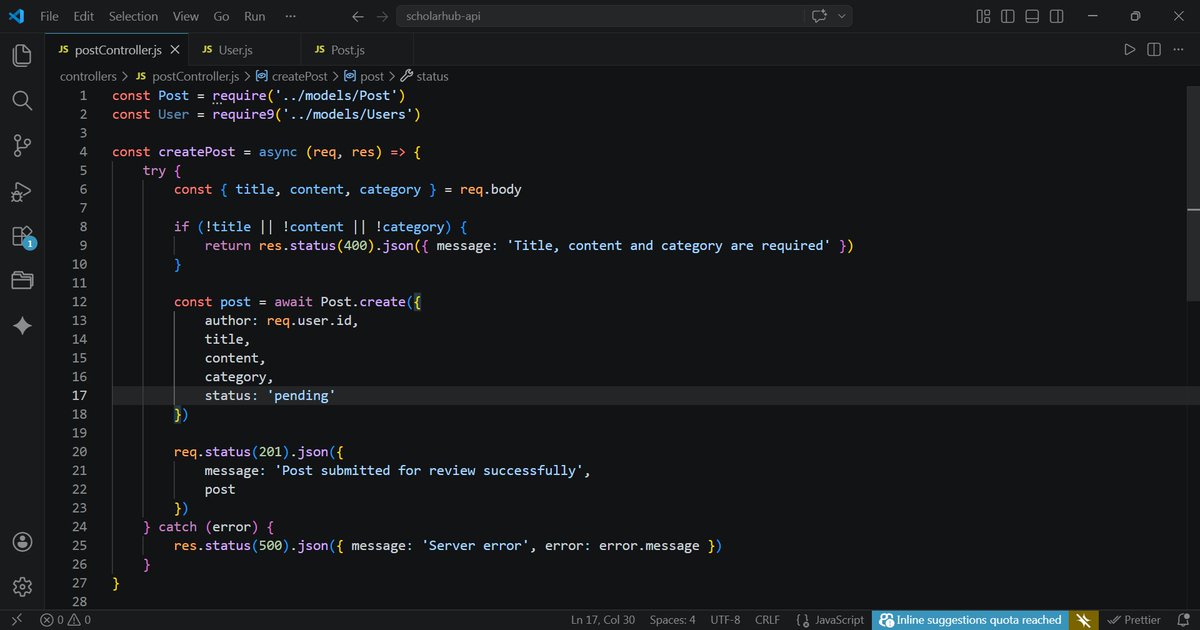
Task: Switch to the User.js tab
Action: [x=244, y=49]
